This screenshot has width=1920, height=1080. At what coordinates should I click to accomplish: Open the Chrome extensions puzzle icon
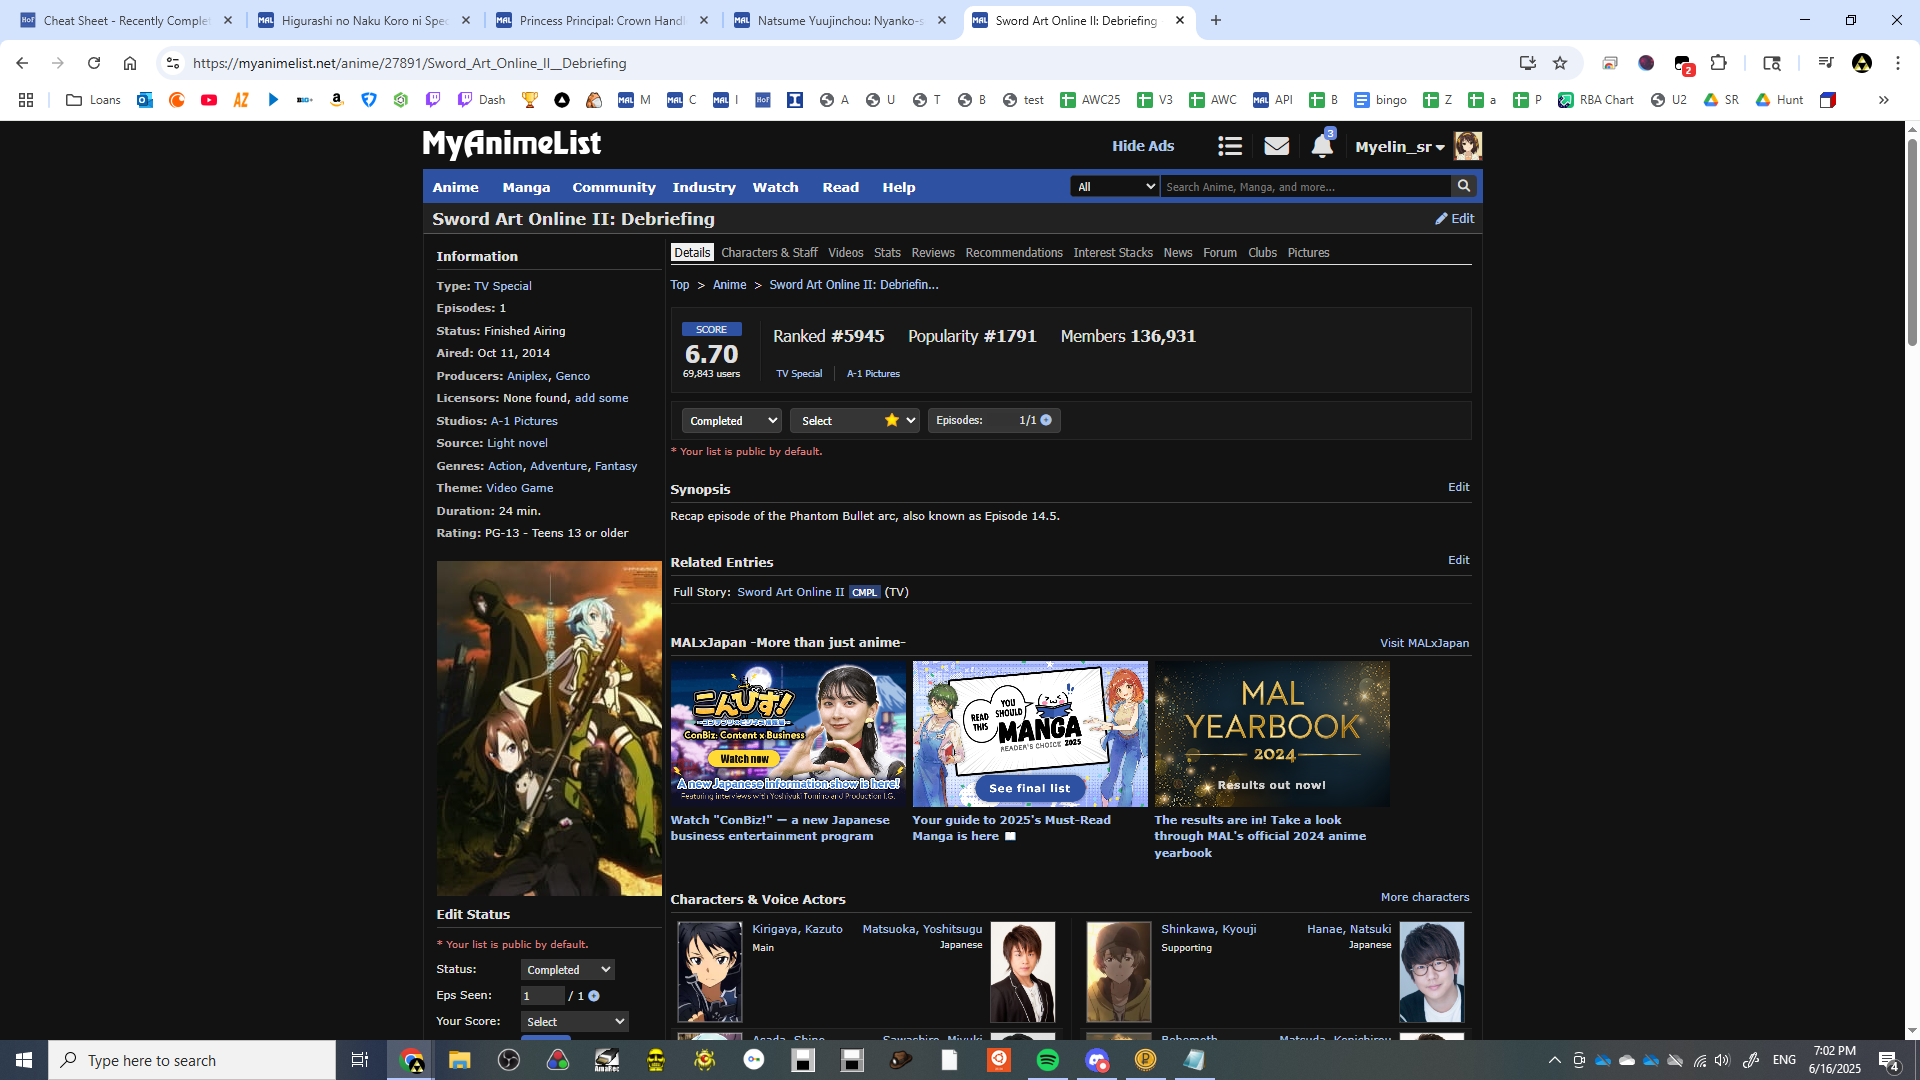click(x=1718, y=63)
